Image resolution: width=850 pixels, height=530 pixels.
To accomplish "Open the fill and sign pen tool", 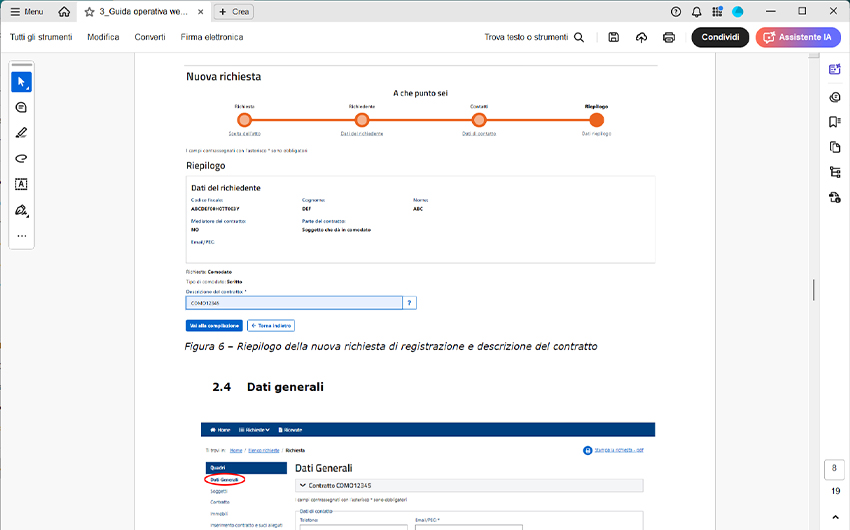I will pos(21,211).
